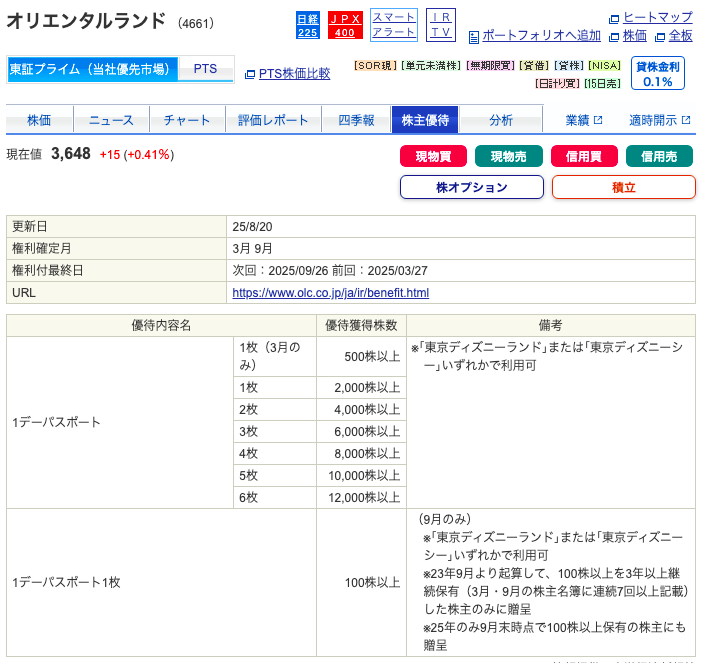Click the 次回：2025/09/26 date cell

coord(461,271)
